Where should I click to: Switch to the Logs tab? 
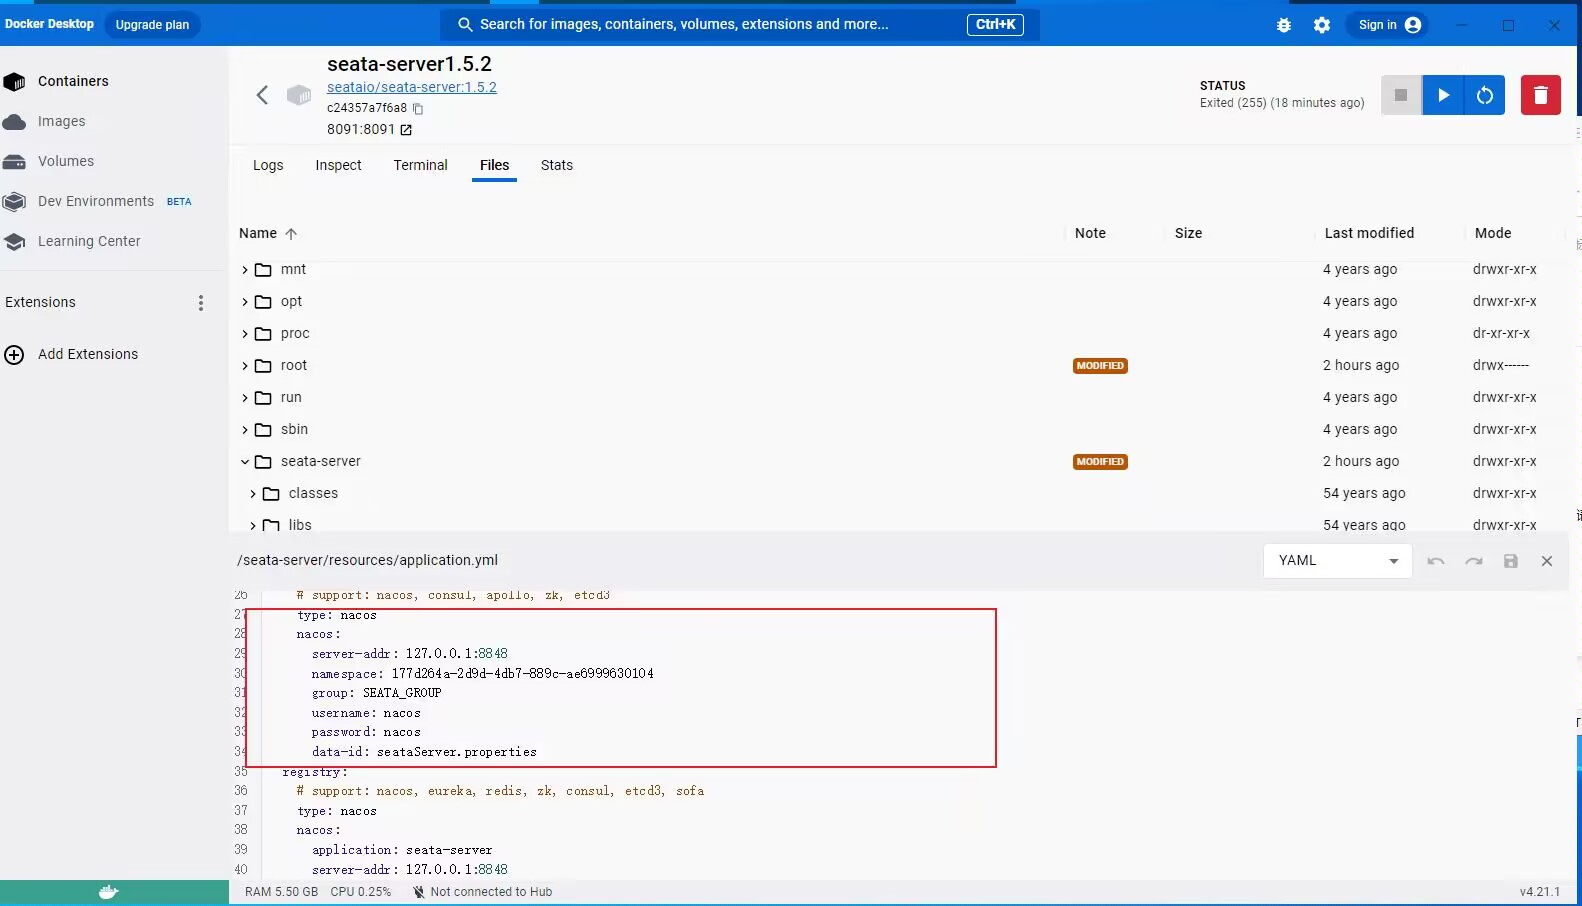(268, 165)
